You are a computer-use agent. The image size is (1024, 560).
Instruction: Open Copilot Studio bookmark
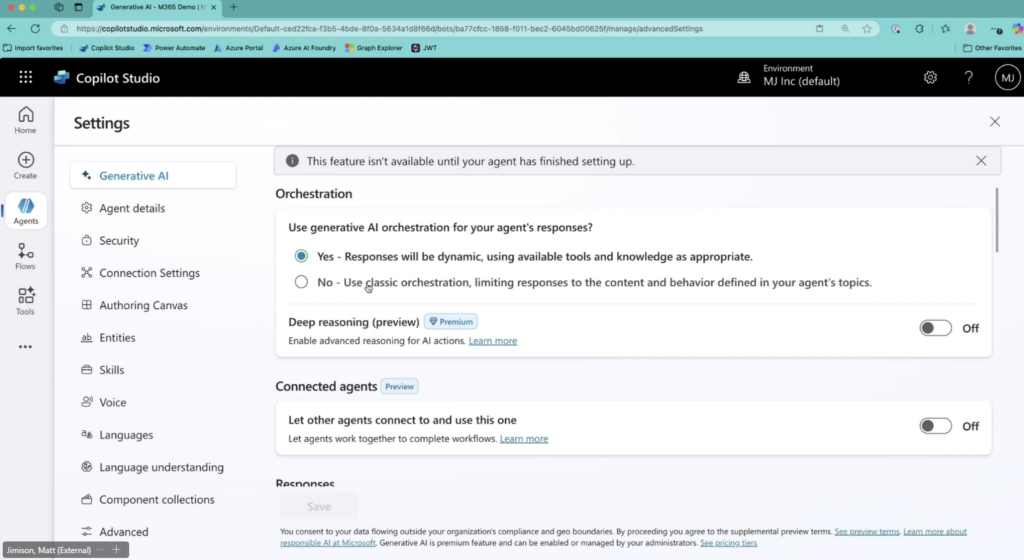click(x=106, y=48)
